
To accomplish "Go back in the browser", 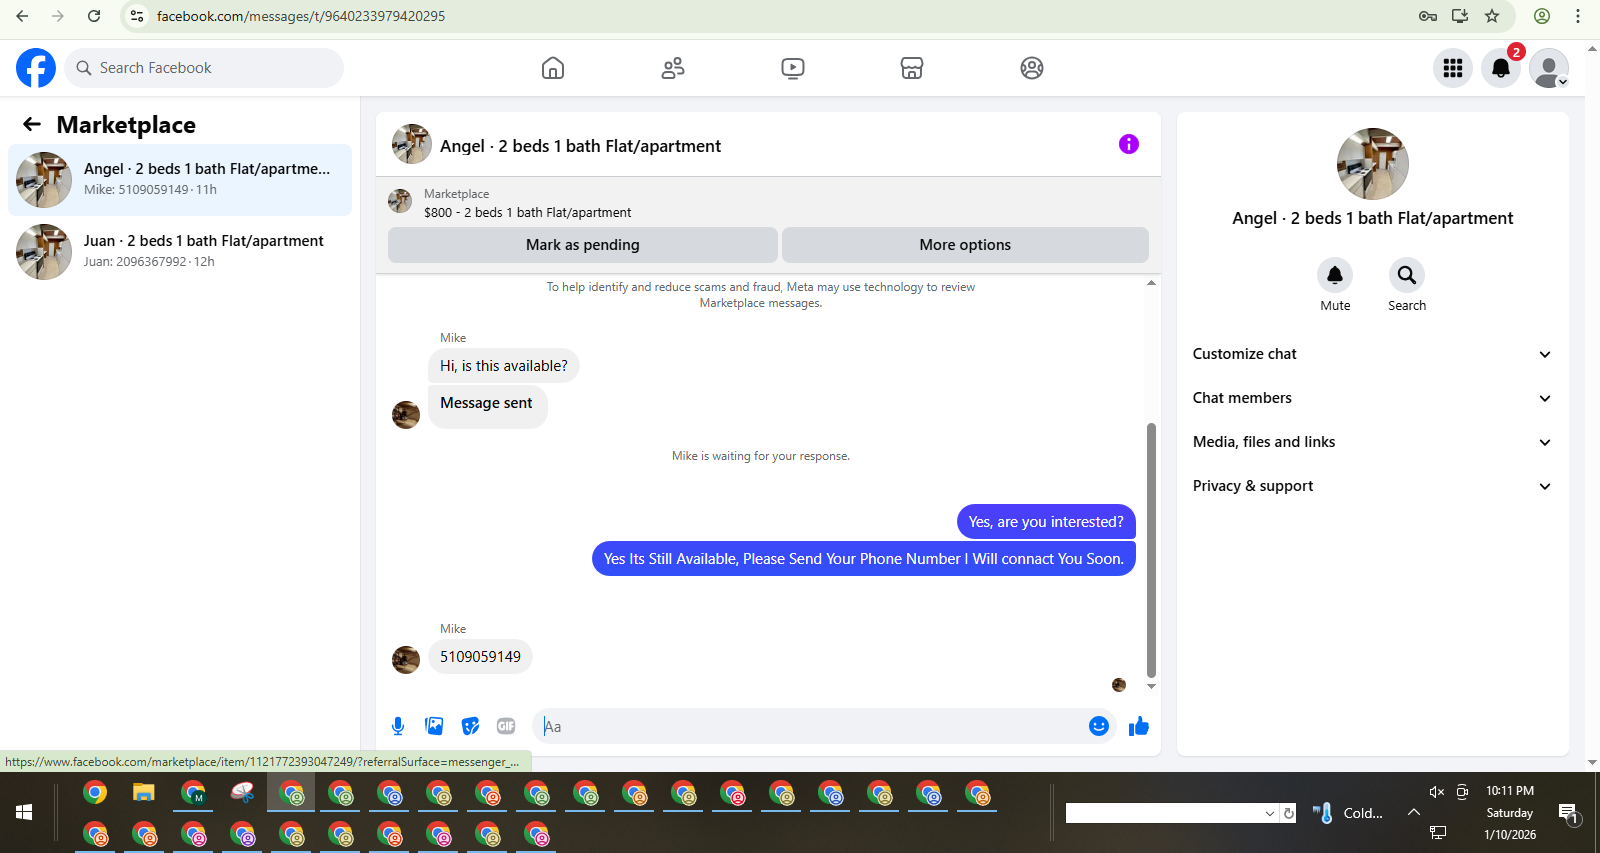I will point(22,16).
